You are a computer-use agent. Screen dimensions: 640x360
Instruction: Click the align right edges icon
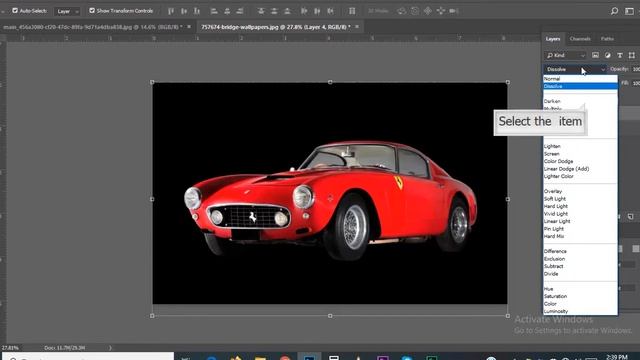(240, 11)
